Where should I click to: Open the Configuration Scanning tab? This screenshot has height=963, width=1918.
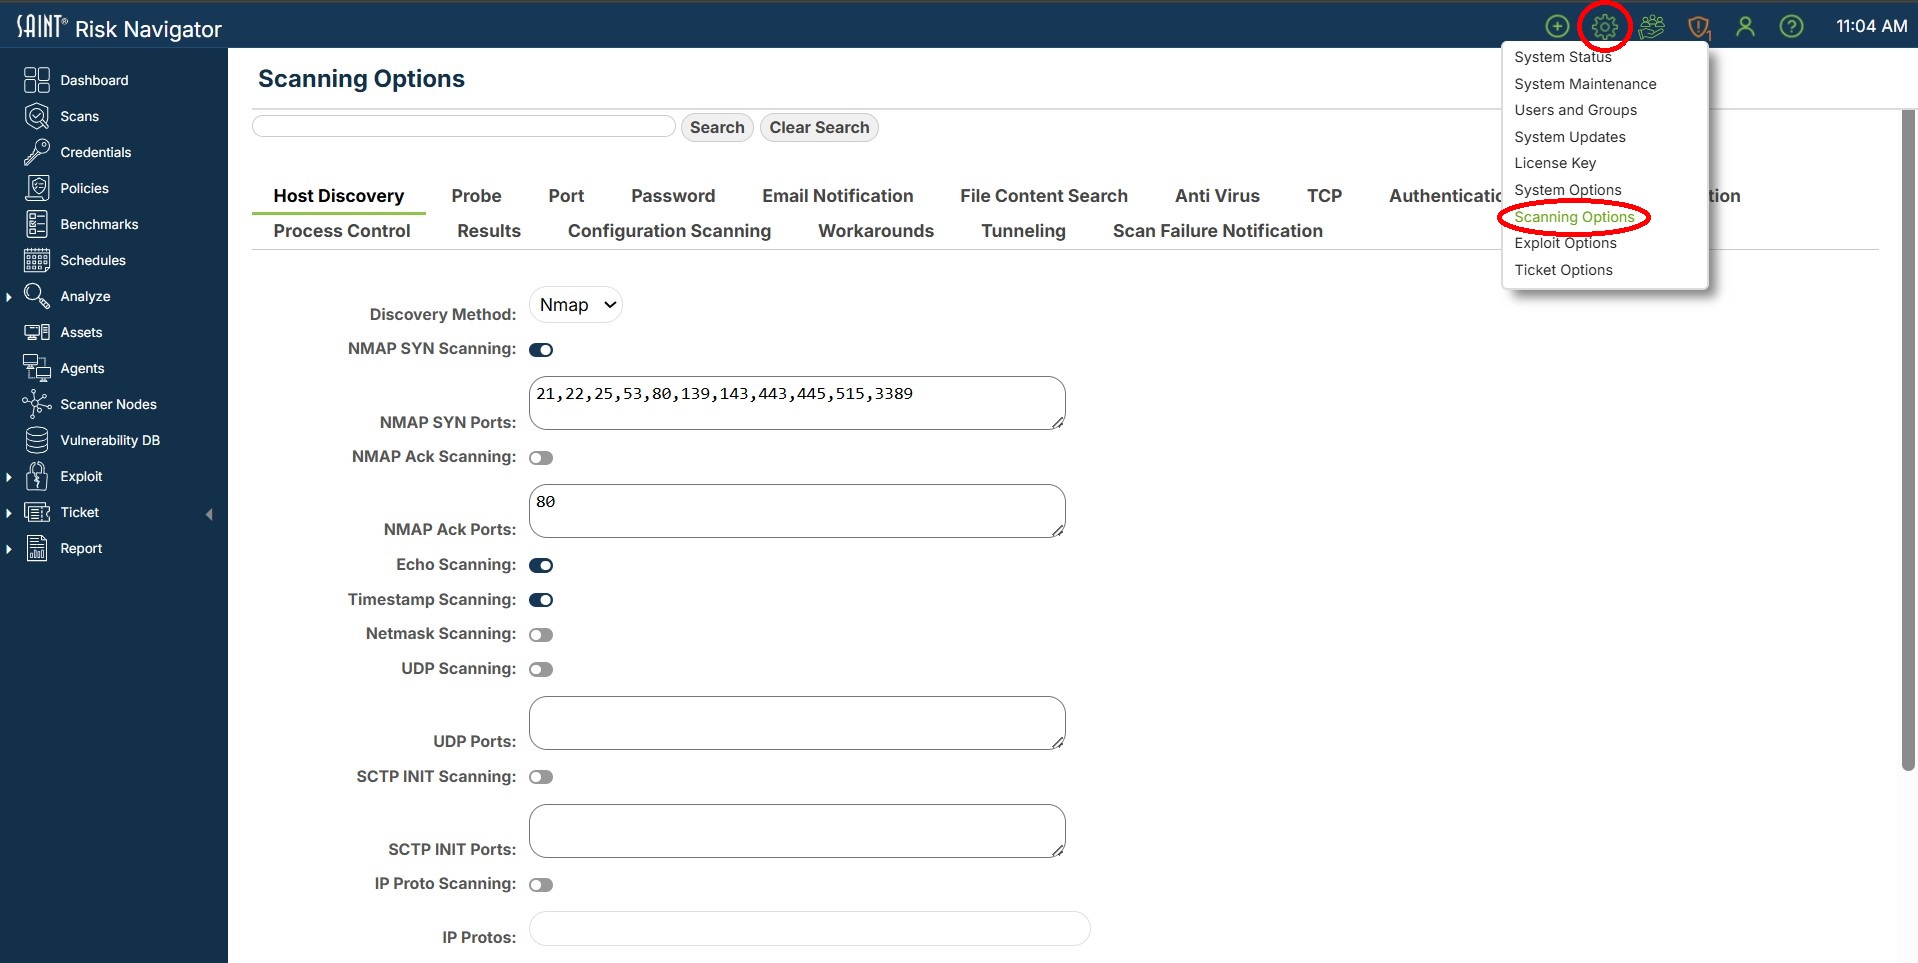tap(669, 231)
